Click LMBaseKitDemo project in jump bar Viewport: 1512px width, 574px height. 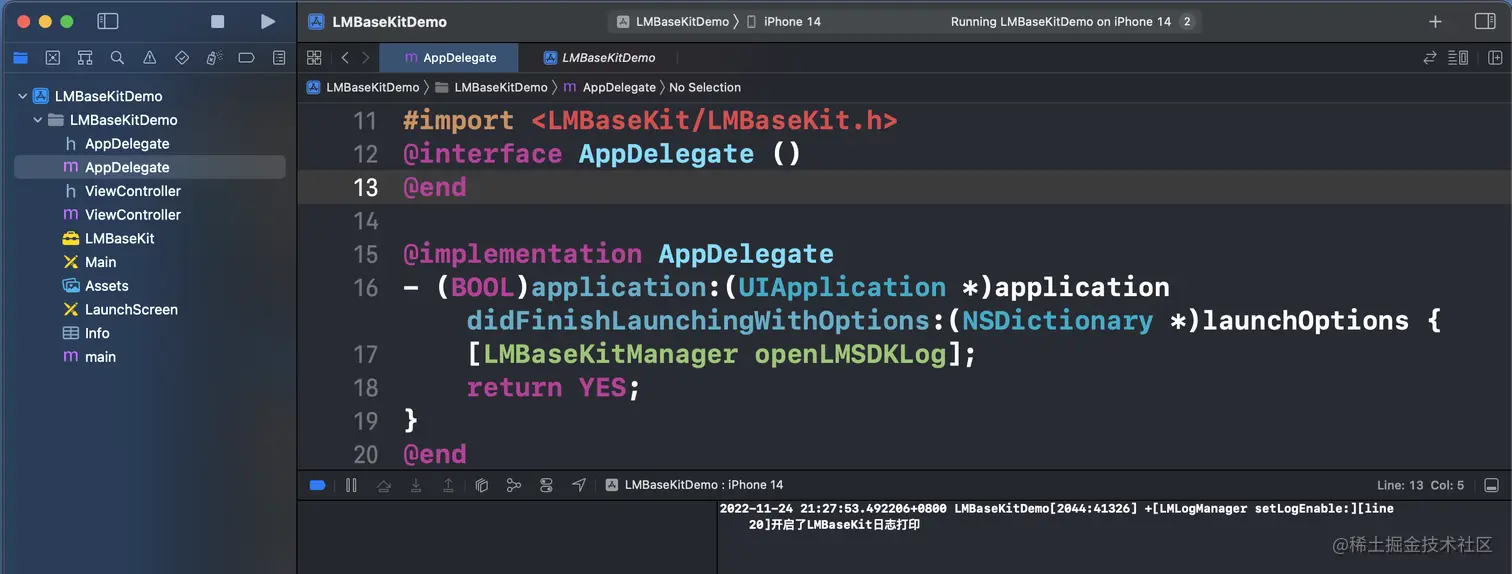pos(363,87)
